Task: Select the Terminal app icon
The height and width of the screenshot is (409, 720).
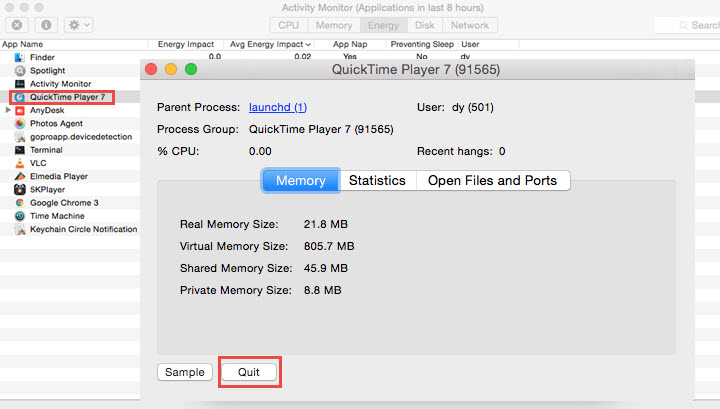Action: 20,150
